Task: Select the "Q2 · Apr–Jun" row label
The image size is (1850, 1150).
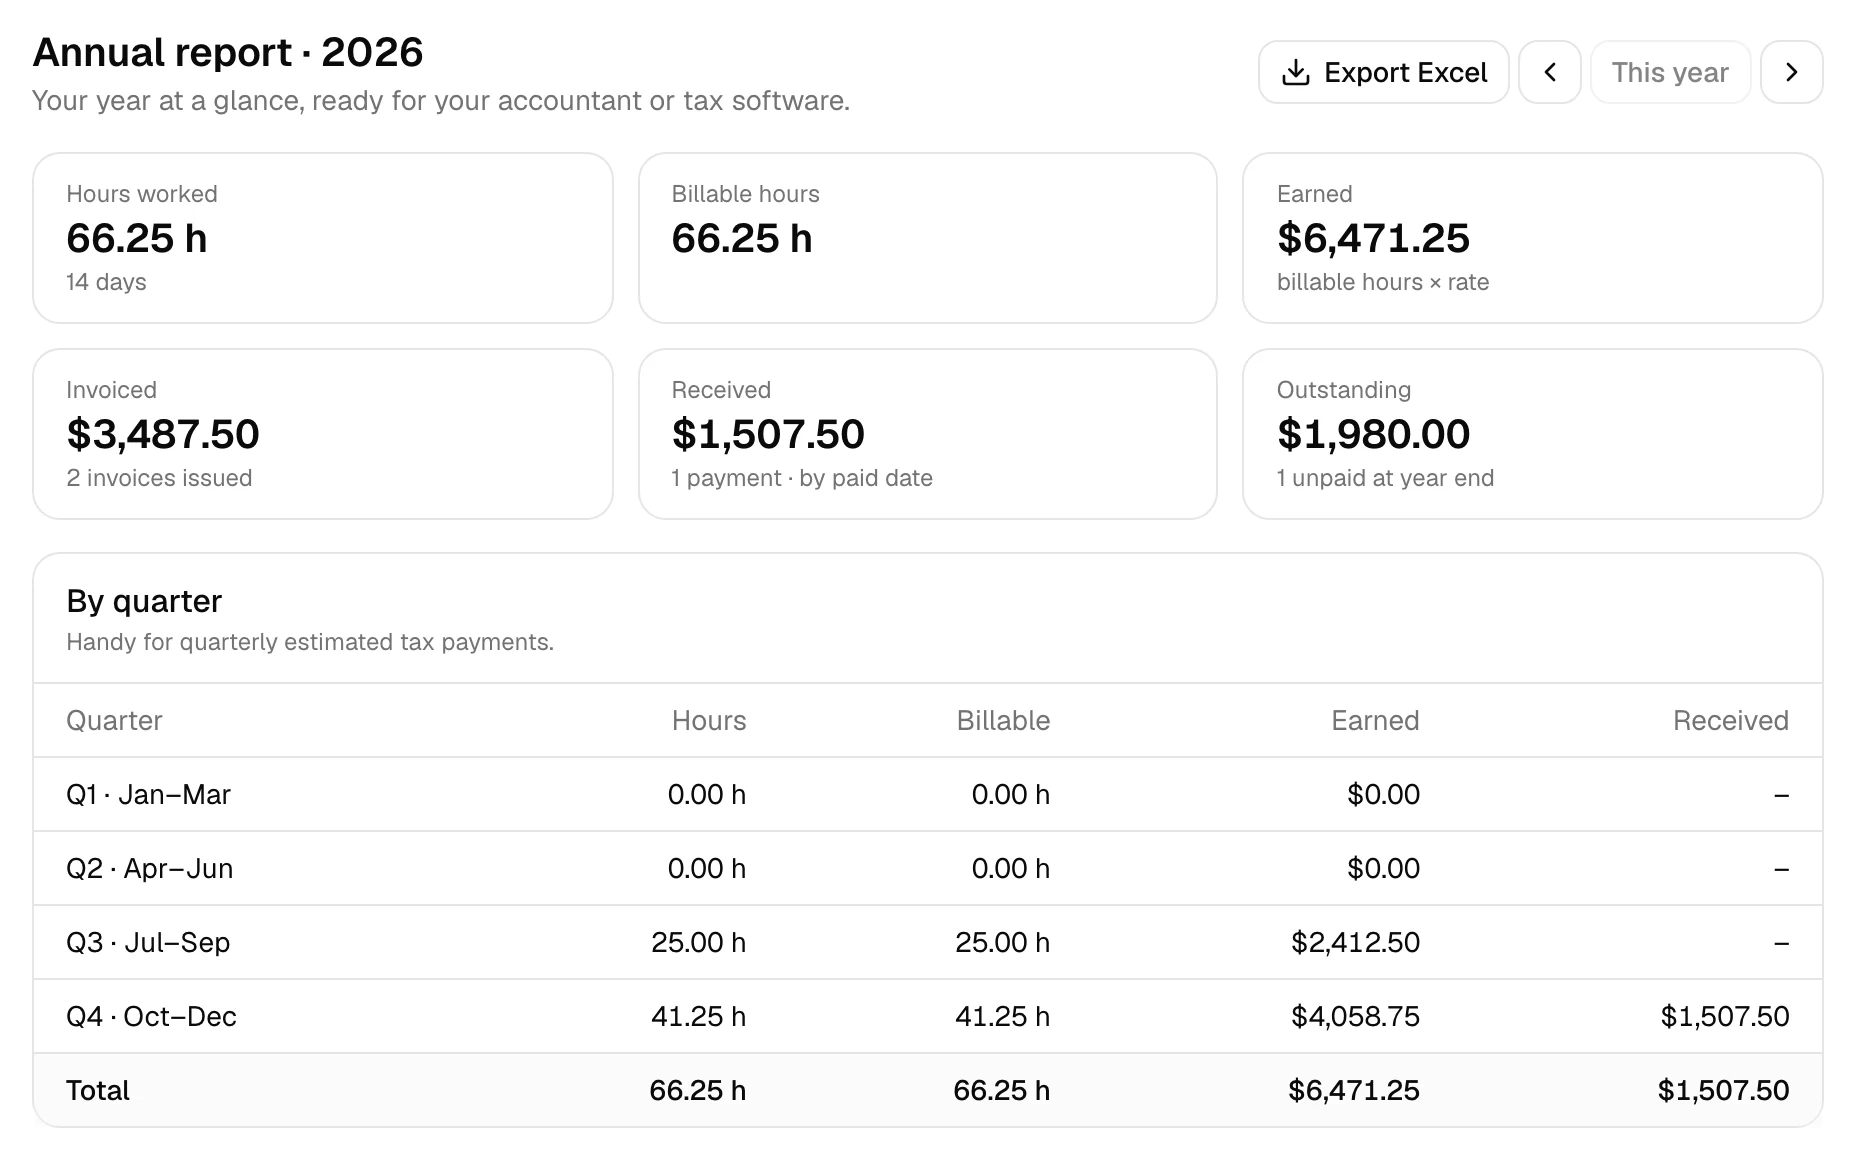Action: click(150, 868)
